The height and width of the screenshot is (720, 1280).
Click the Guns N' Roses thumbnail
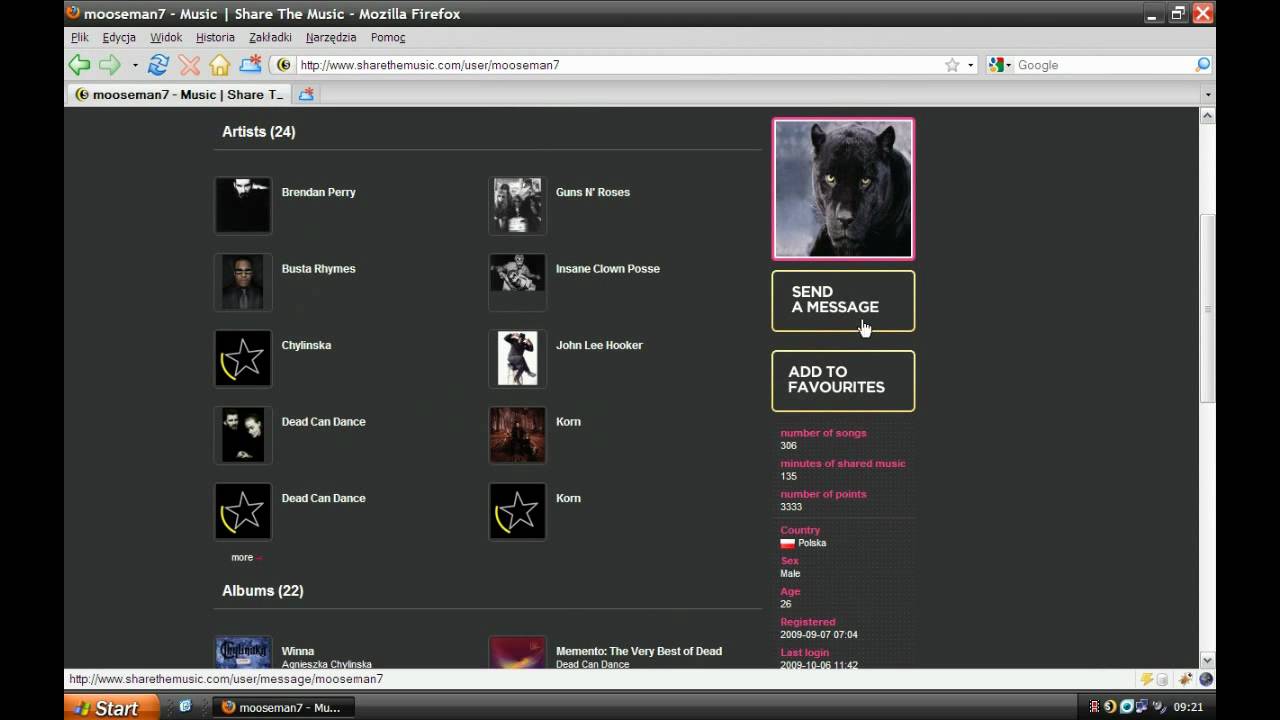coord(517,205)
